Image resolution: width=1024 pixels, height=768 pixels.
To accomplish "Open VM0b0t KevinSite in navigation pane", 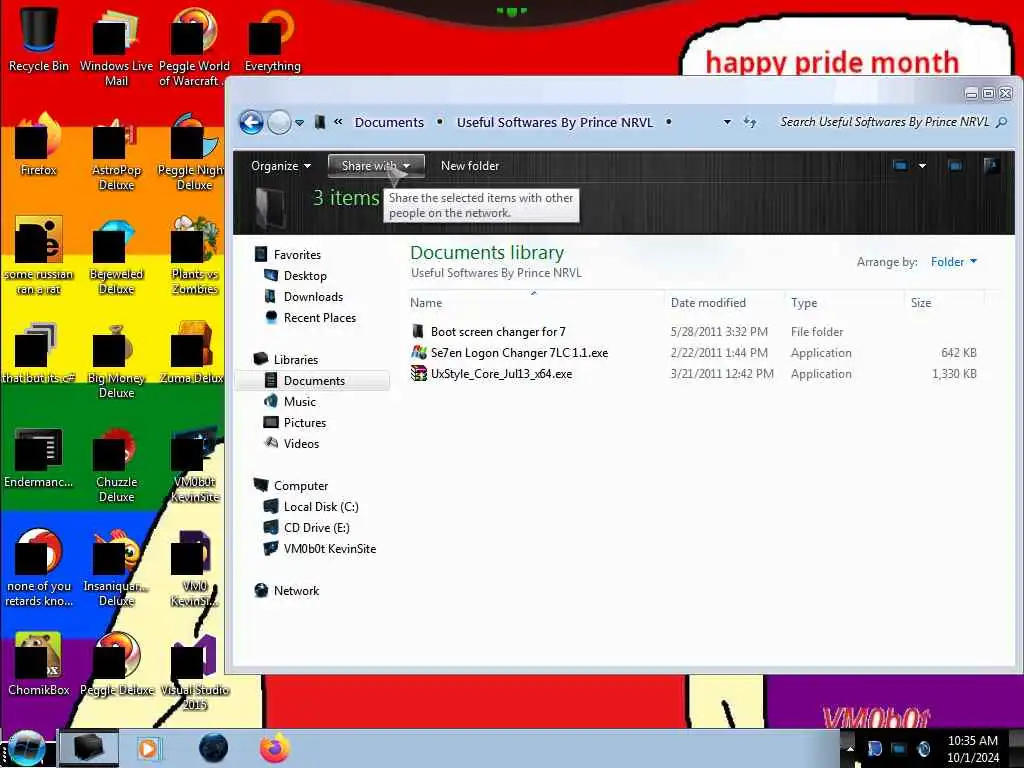I will click(329, 549).
